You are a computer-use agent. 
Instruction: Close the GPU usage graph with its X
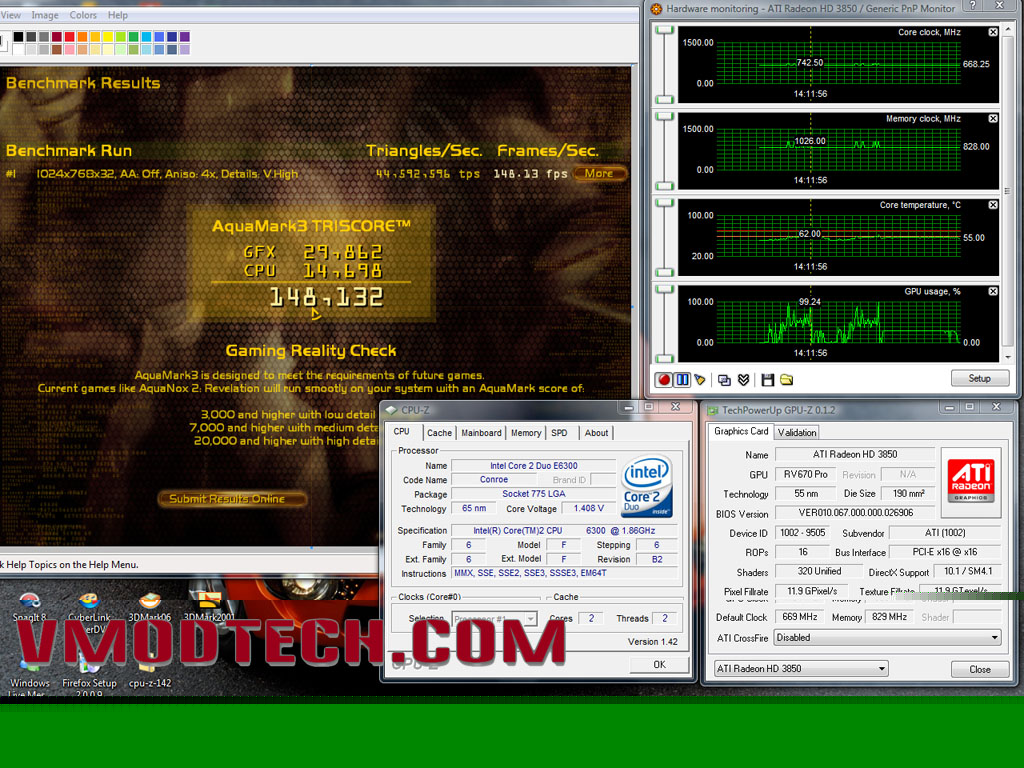pos(993,291)
